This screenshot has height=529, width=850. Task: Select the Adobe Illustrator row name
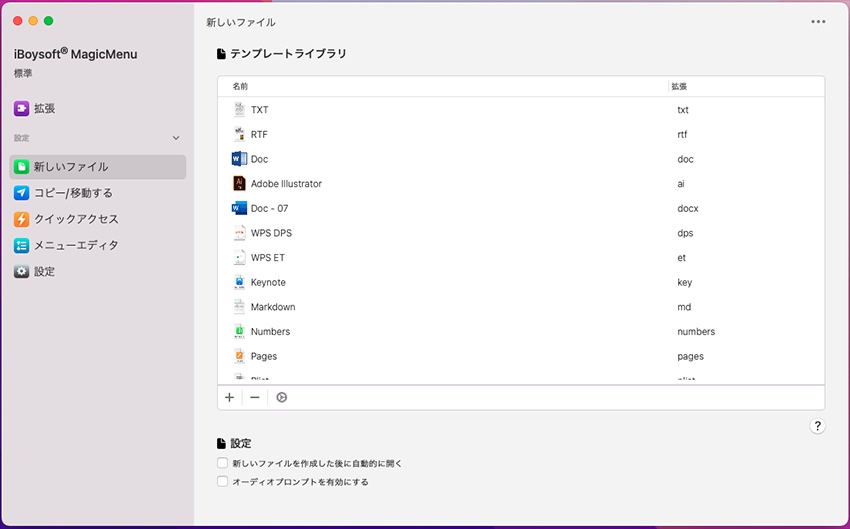[286, 184]
